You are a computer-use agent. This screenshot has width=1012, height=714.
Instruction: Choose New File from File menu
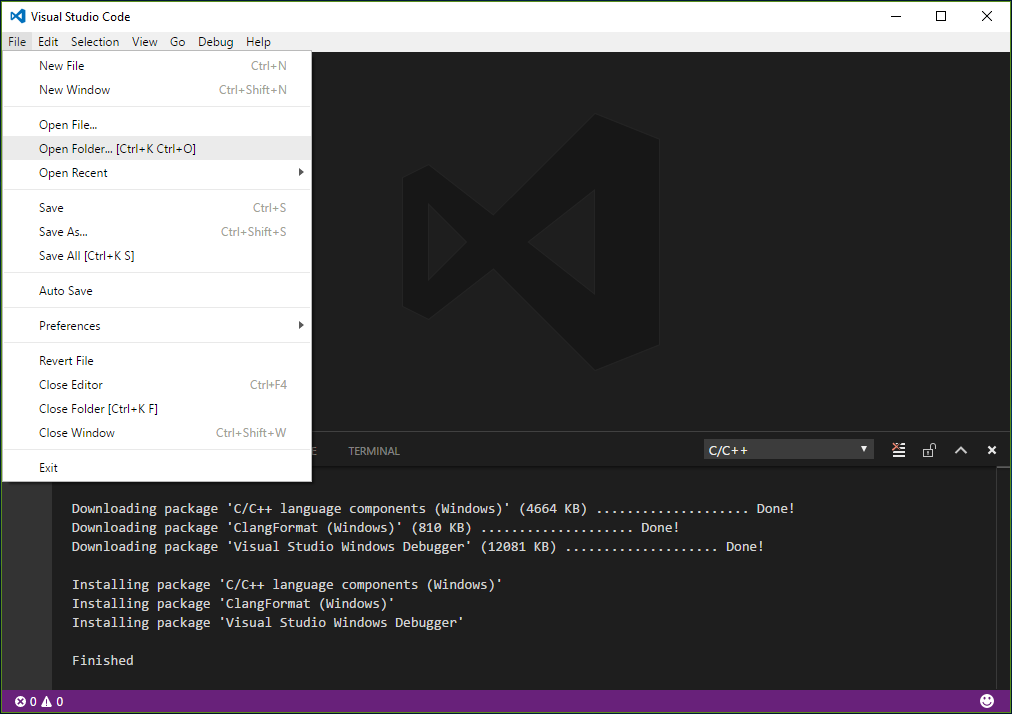pos(157,66)
